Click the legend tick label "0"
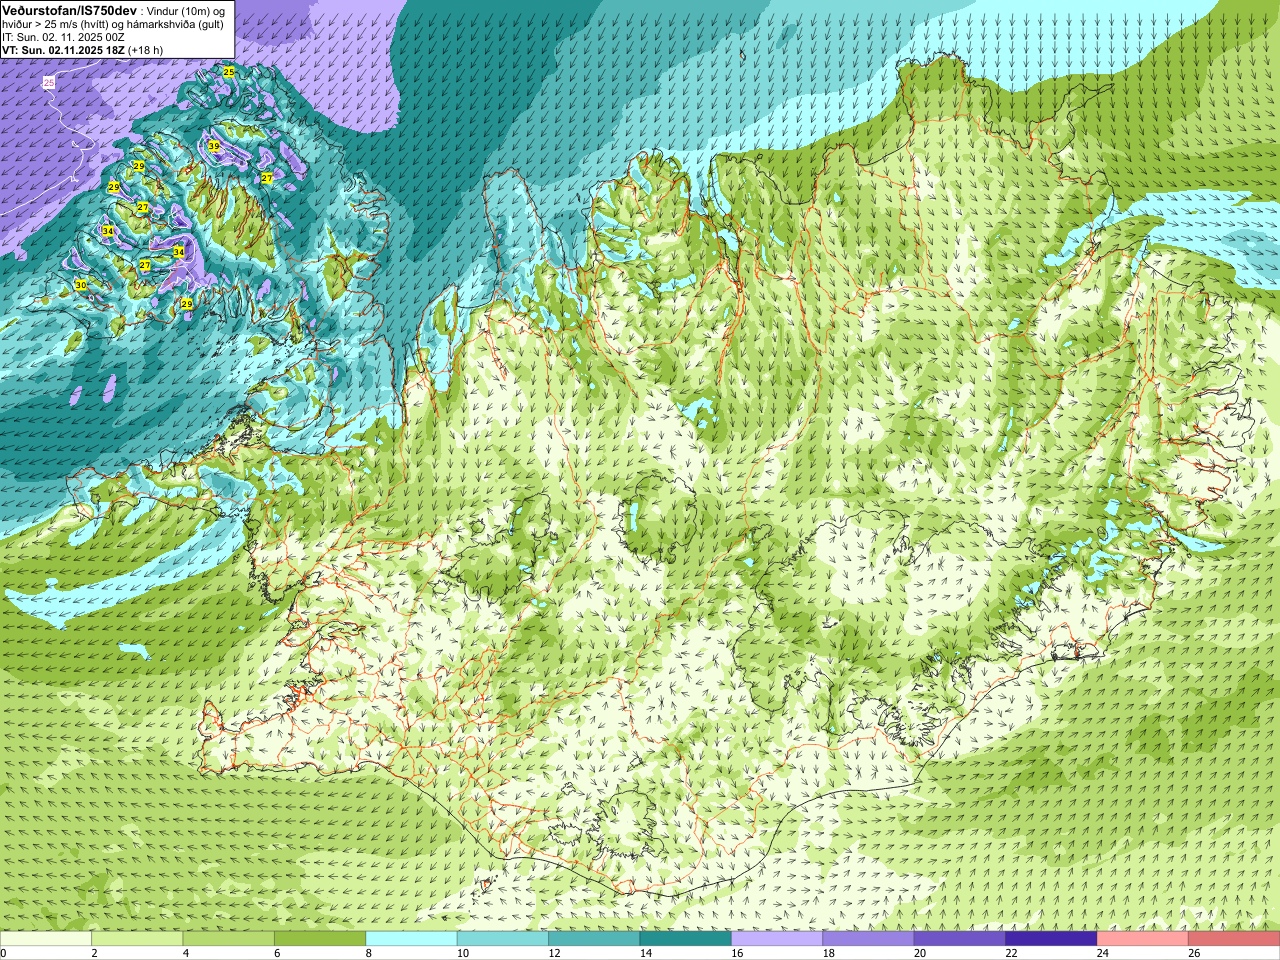This screenshot has width=1280, height=960. coord(3,953)
